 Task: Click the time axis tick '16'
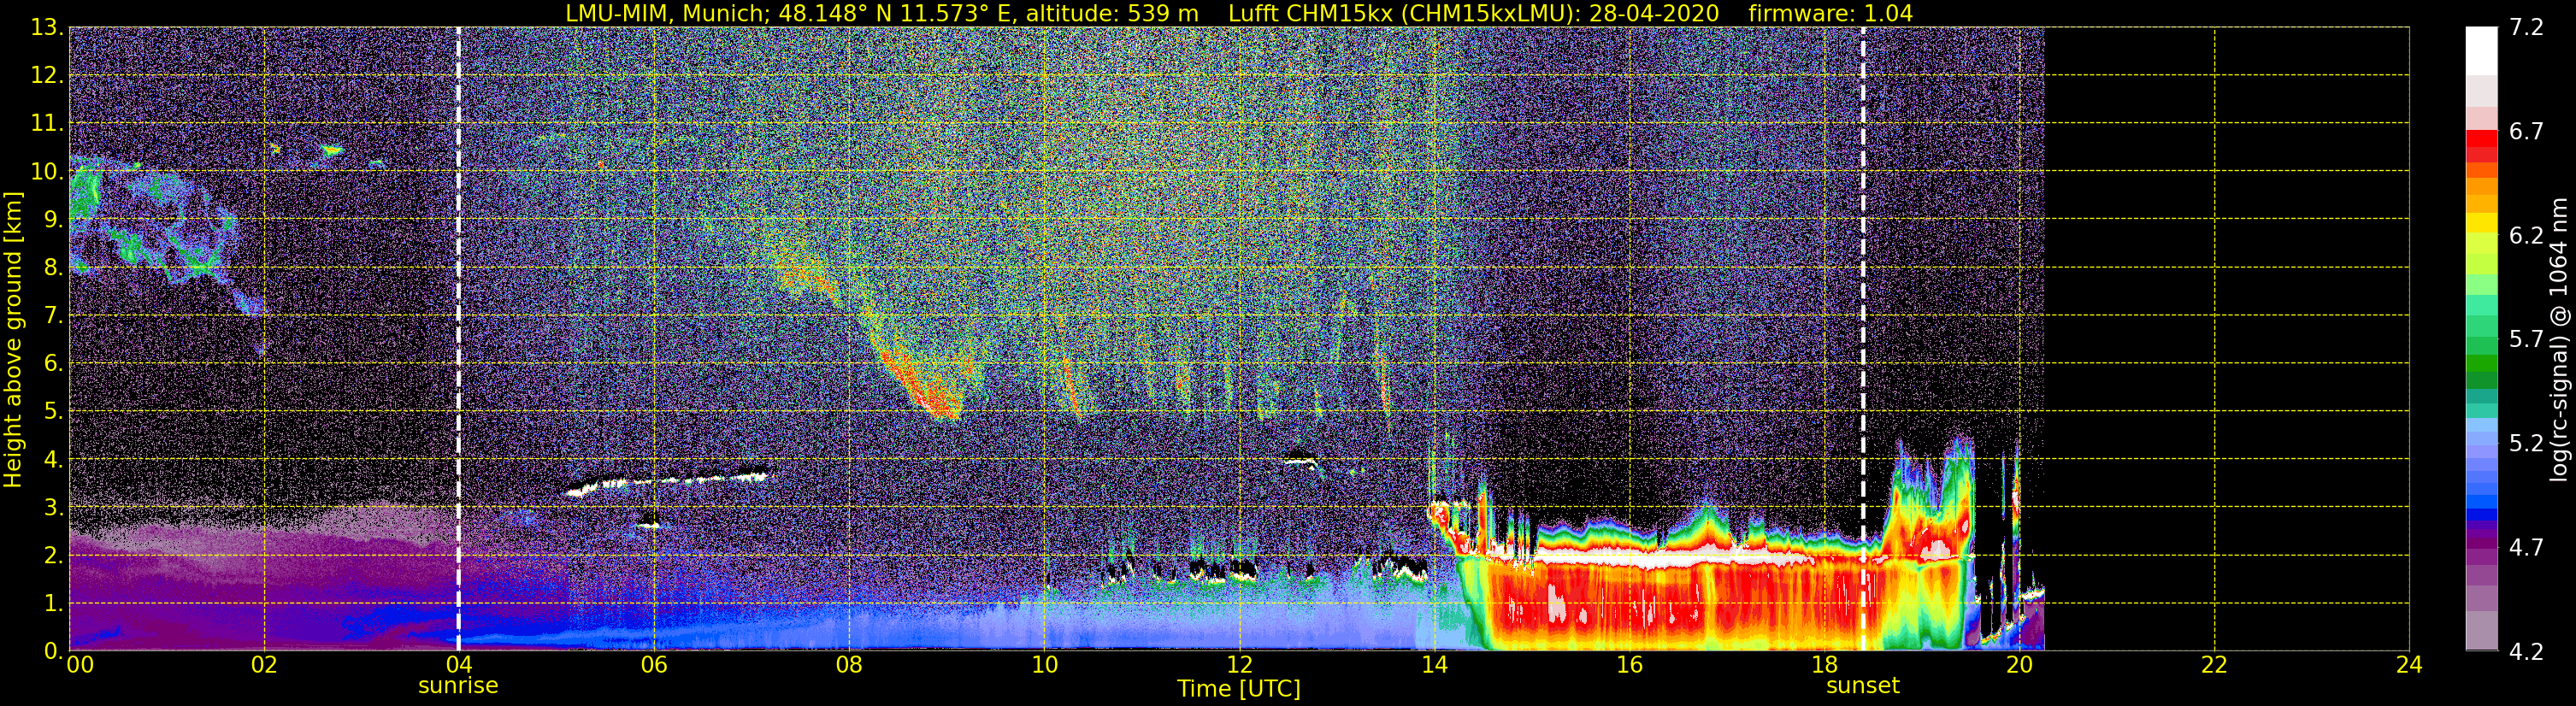point(1629,665)
